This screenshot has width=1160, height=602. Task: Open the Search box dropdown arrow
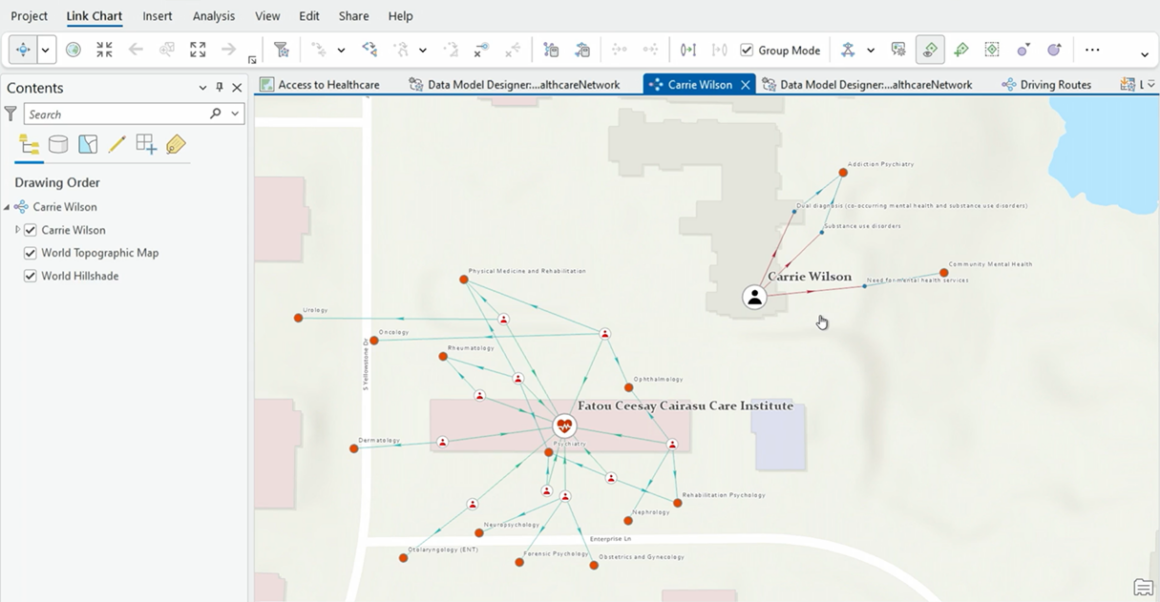tap(235, 114)
